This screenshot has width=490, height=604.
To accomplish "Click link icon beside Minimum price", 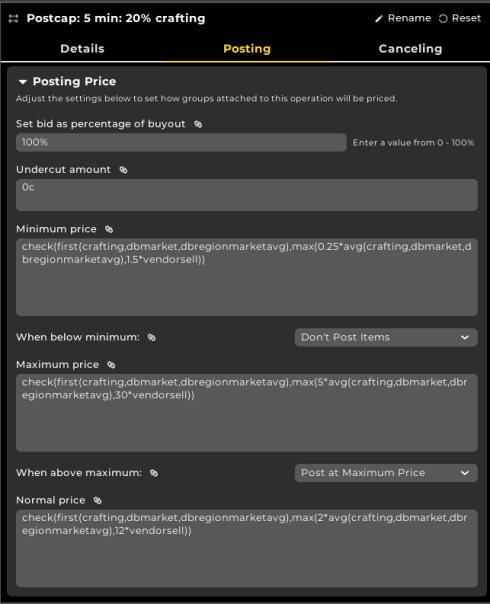I will coord(109,230).
